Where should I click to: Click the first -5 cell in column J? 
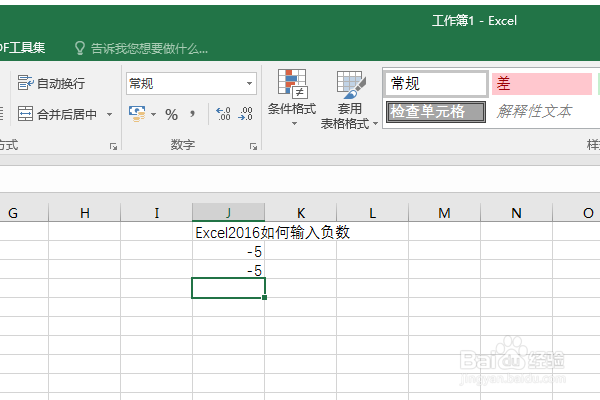pos(228,251)
